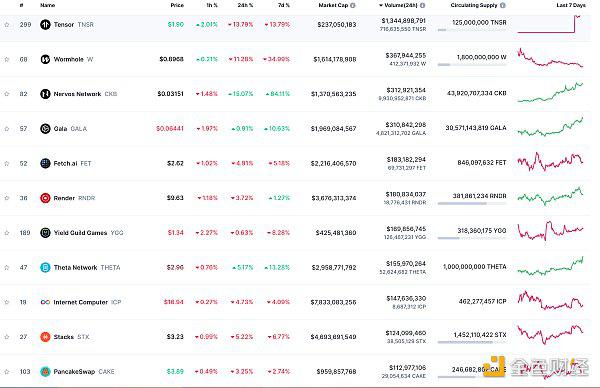Click the Tensor coin logo icon
The width and height of the screenshot is (600, 388).
[x=45, y=24]
